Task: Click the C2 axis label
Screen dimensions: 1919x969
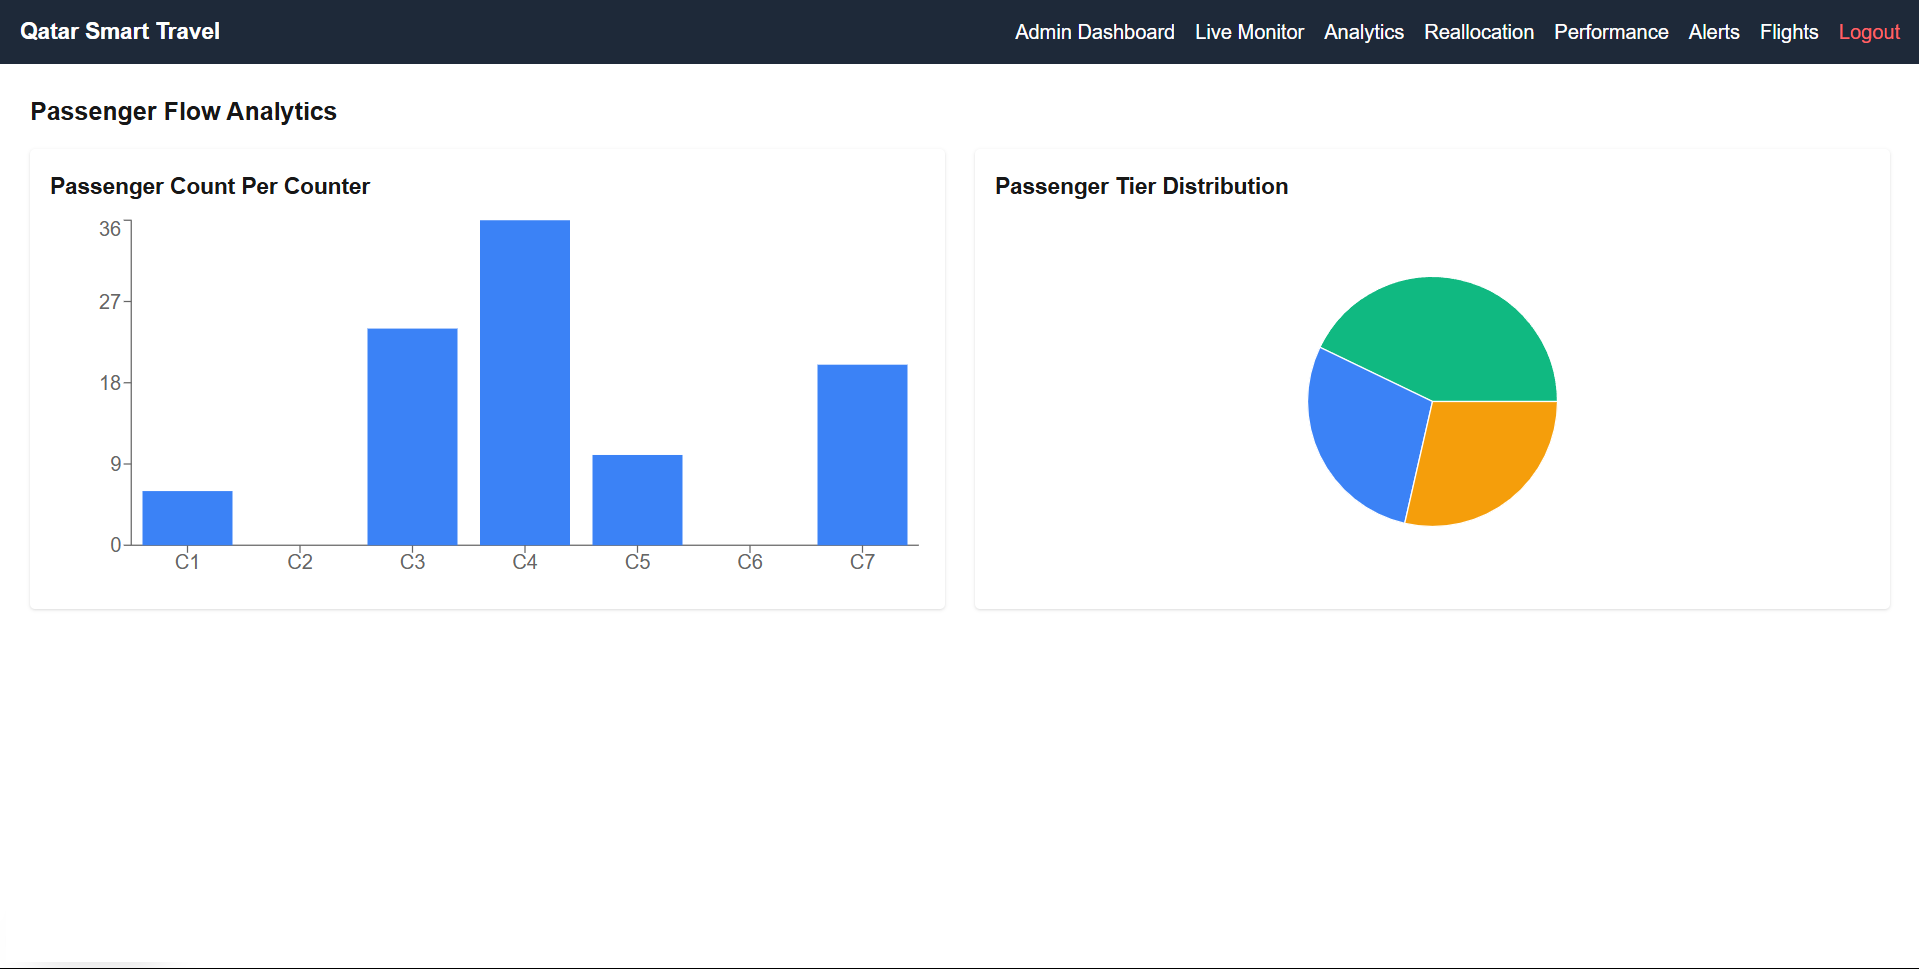Action: click(x=300, y=562)
